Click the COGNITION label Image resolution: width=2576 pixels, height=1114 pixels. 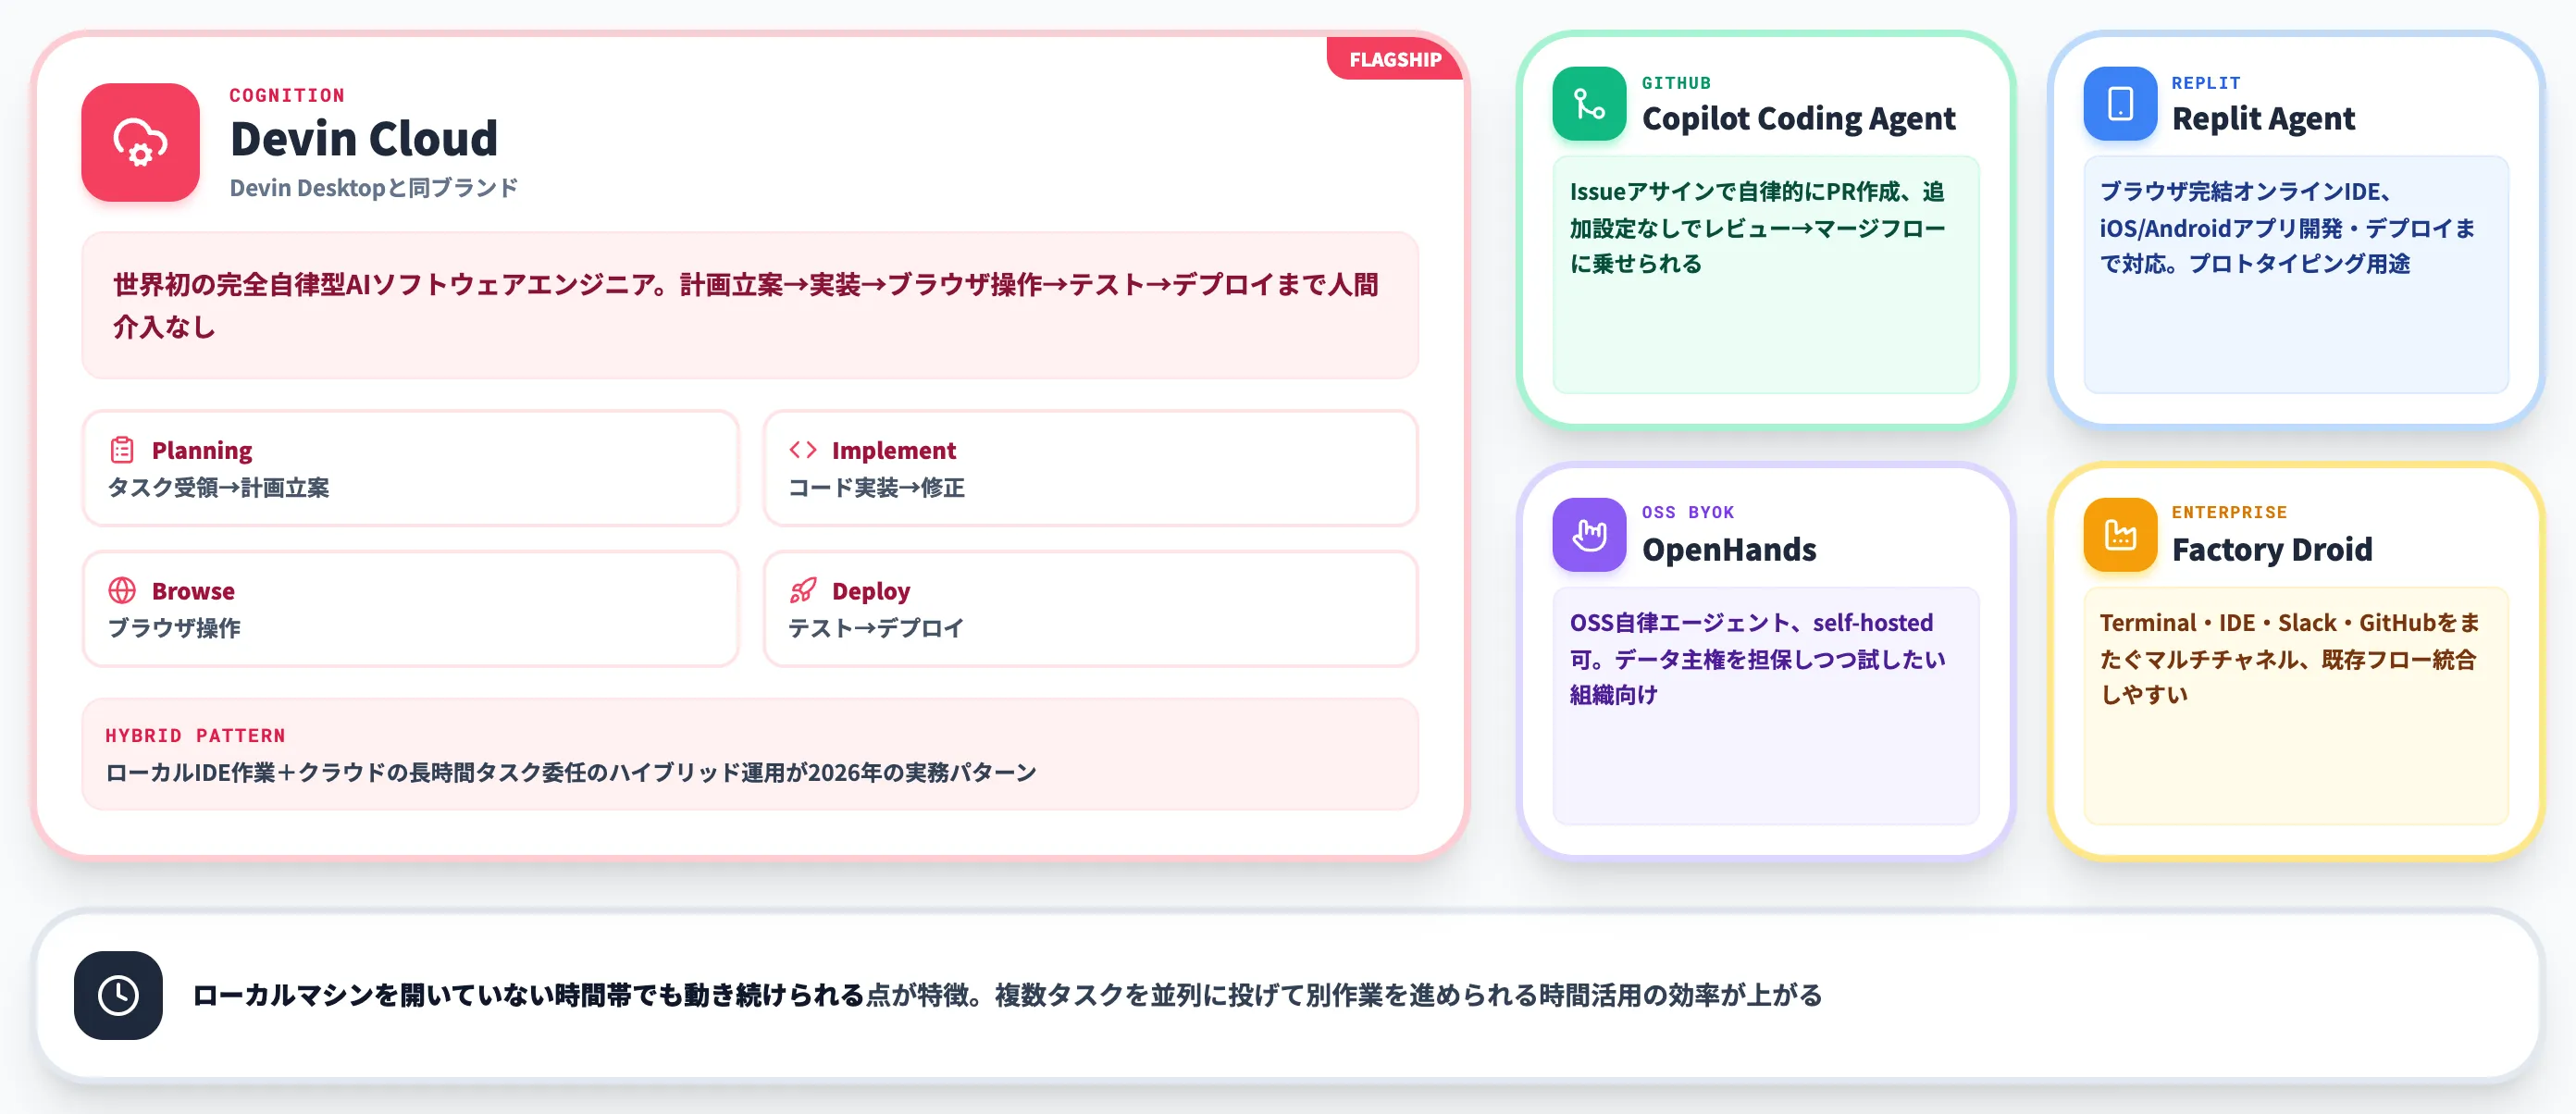click(287, 95)
